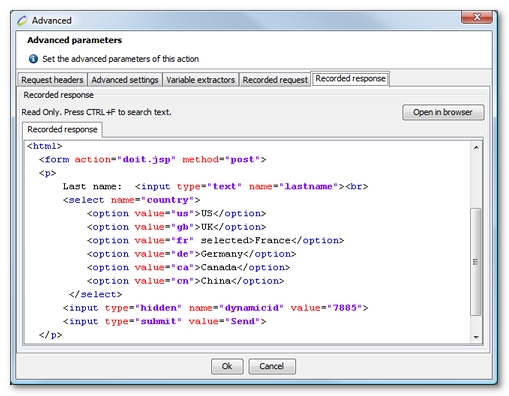Click the Advanced window title icon
This screenshot has width=509, height=396.
22,21
